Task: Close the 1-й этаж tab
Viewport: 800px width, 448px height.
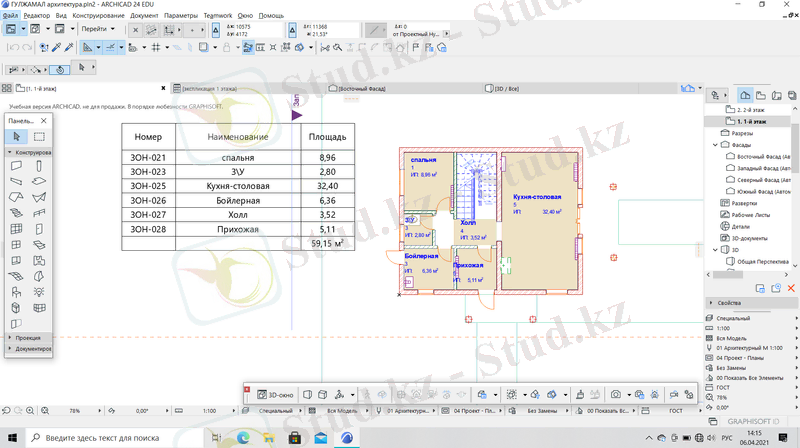Action: [164, 89]
